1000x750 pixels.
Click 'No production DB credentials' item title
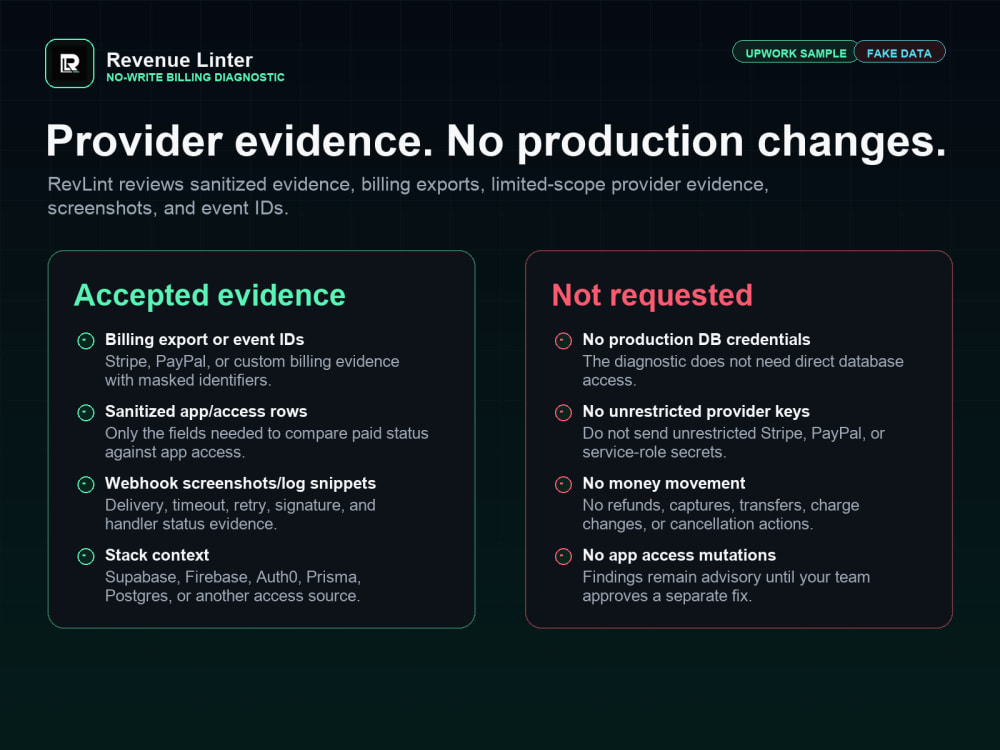click(x=696, y=339)
